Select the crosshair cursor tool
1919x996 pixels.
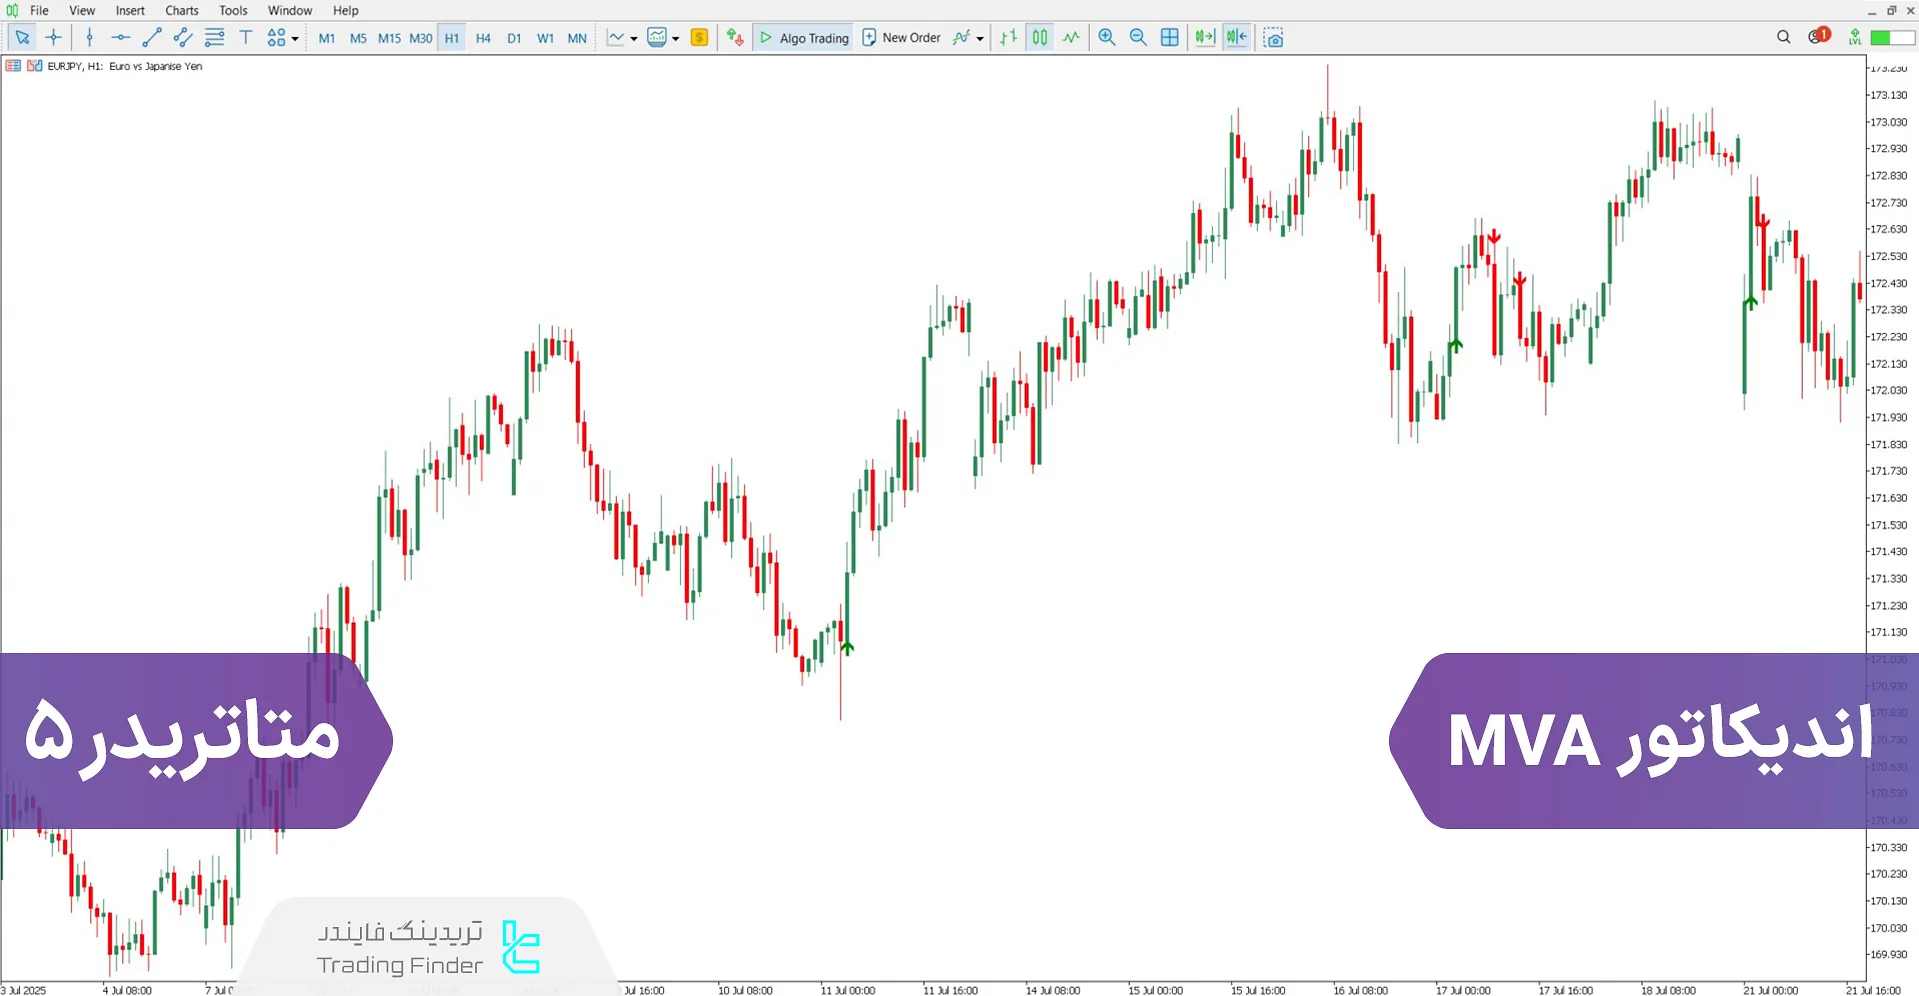pos(54,38)
